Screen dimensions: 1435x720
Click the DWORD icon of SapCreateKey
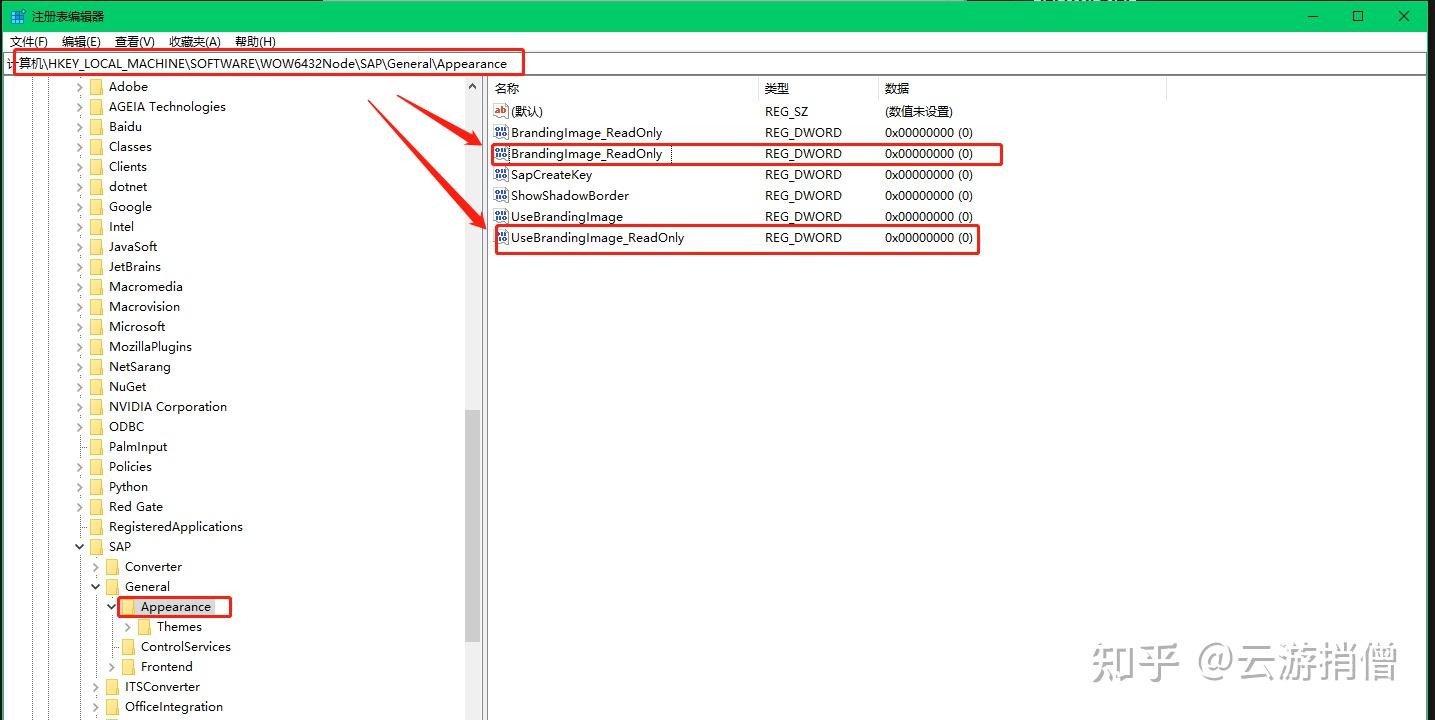tap(501, 174)
